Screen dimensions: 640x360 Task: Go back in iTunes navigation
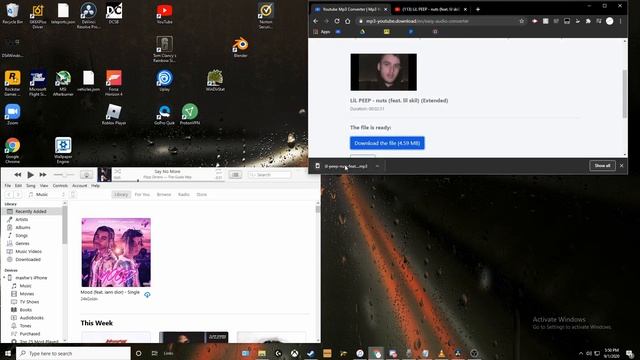(x=9, y=195)
